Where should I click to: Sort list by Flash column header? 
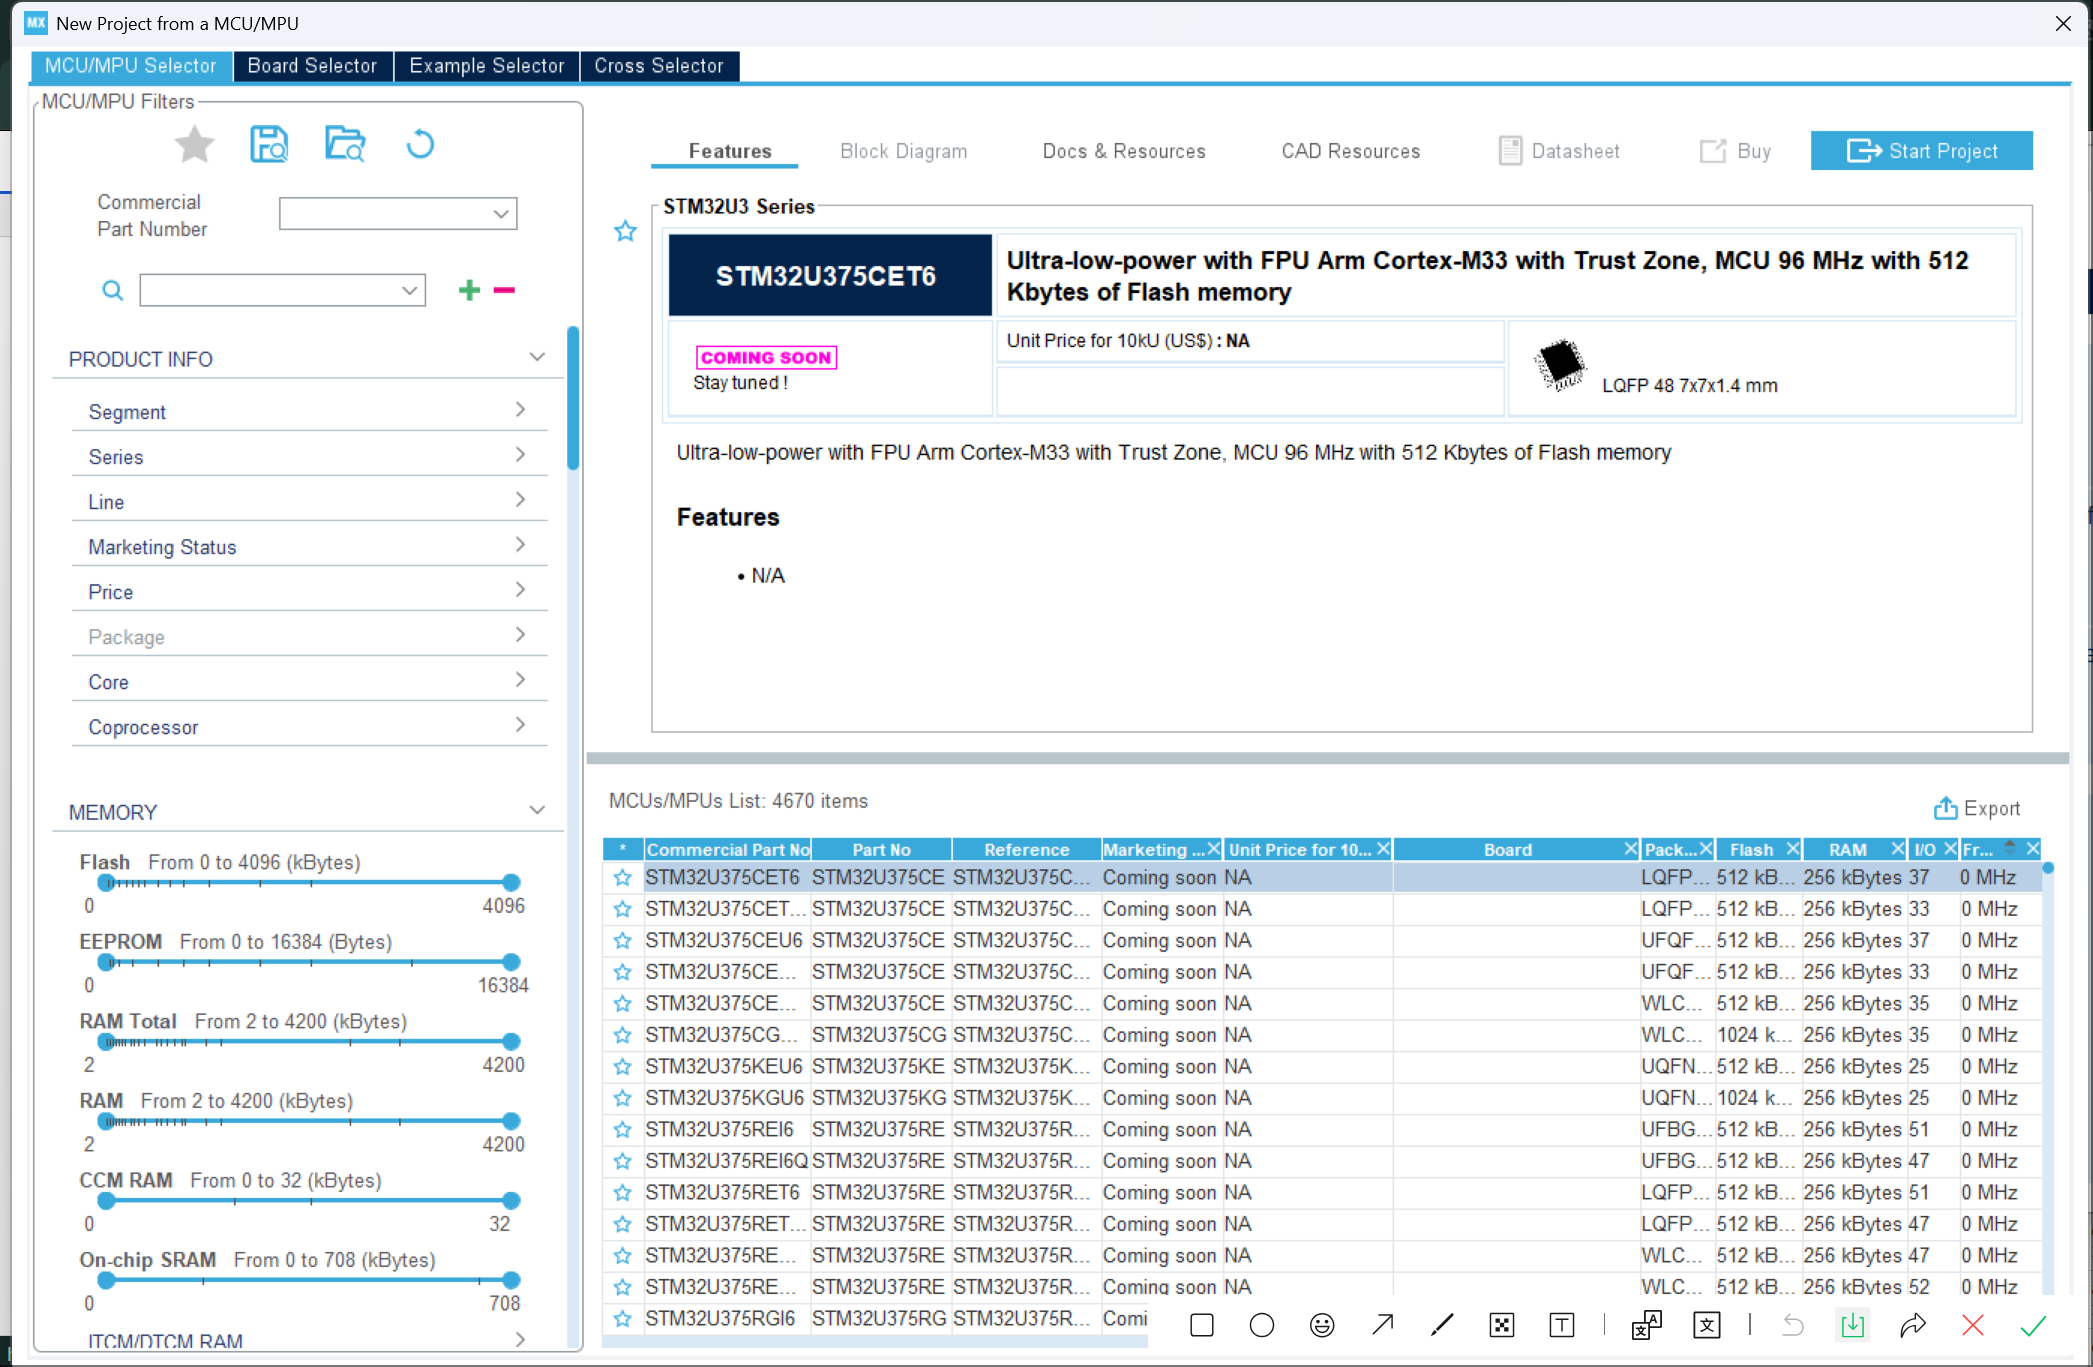pos(1751,850)
